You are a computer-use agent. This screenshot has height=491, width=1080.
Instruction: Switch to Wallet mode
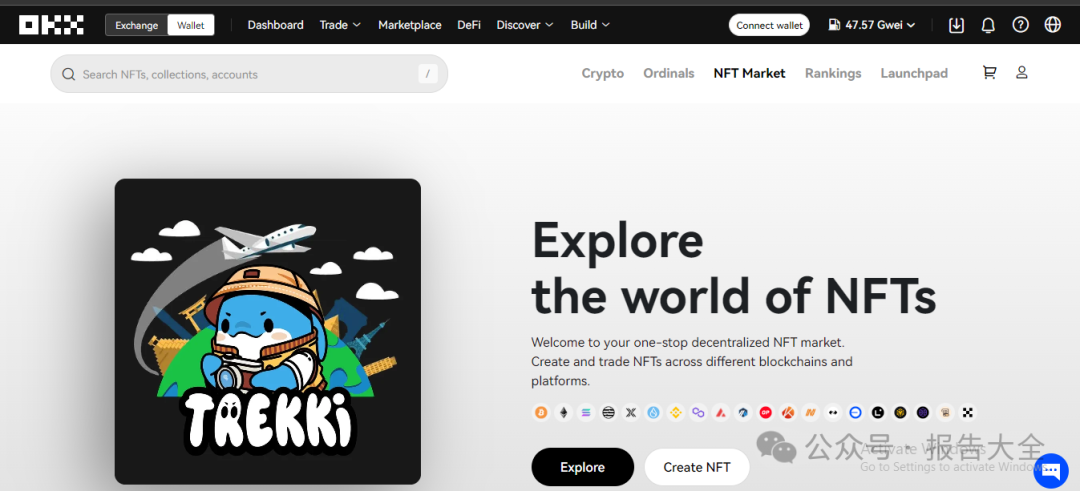click(191, 25)
